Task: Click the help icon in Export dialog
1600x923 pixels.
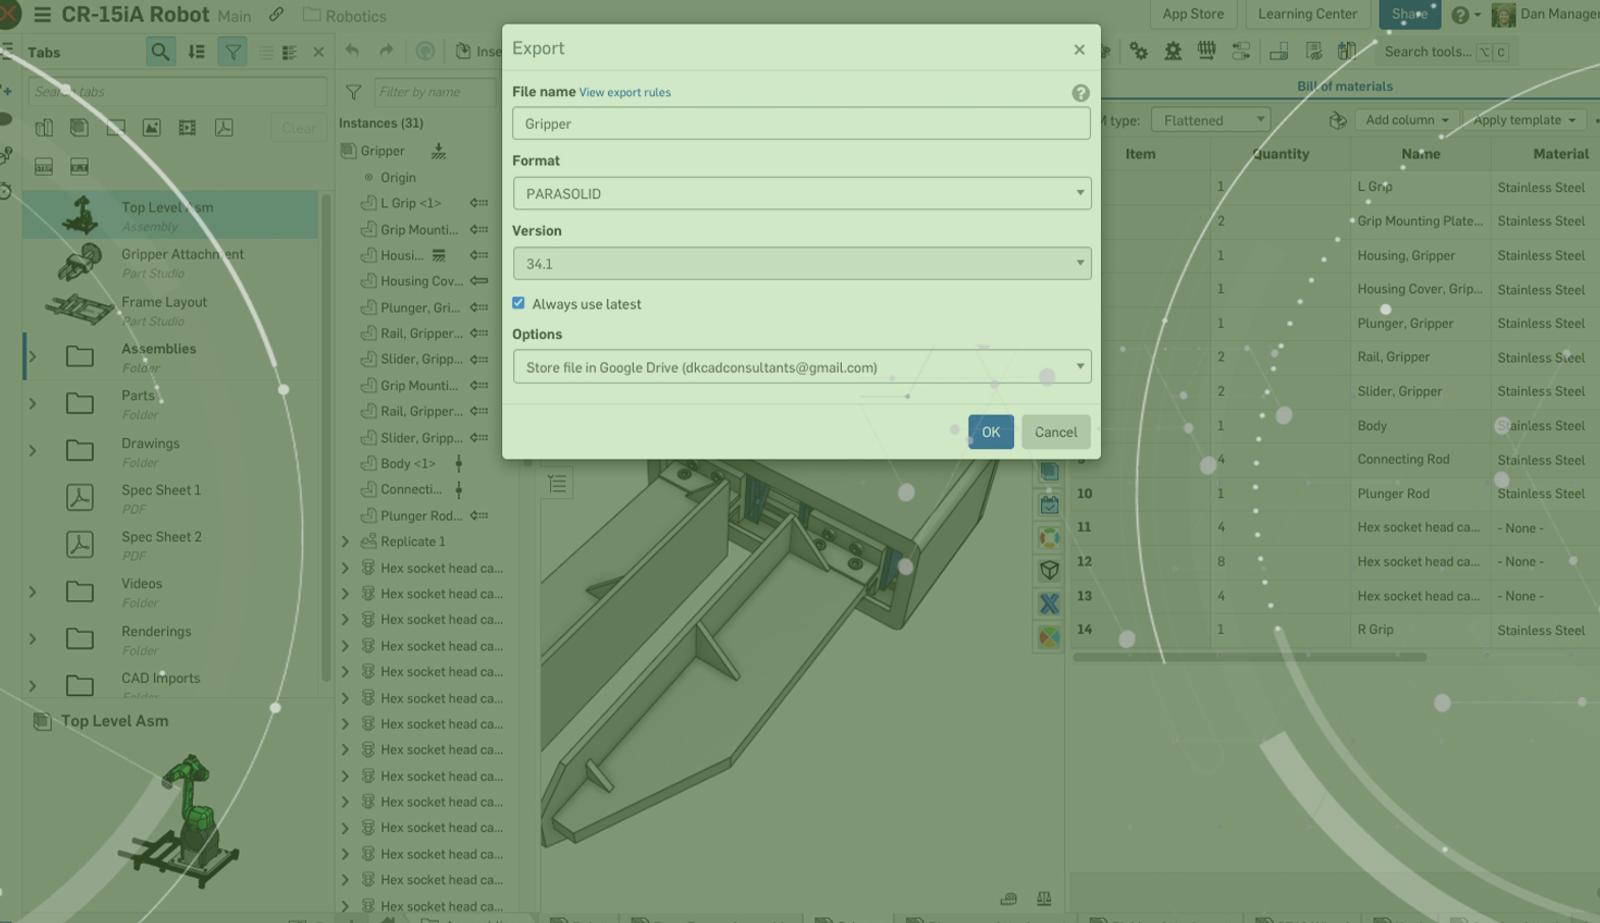Action: [1080, 93]
